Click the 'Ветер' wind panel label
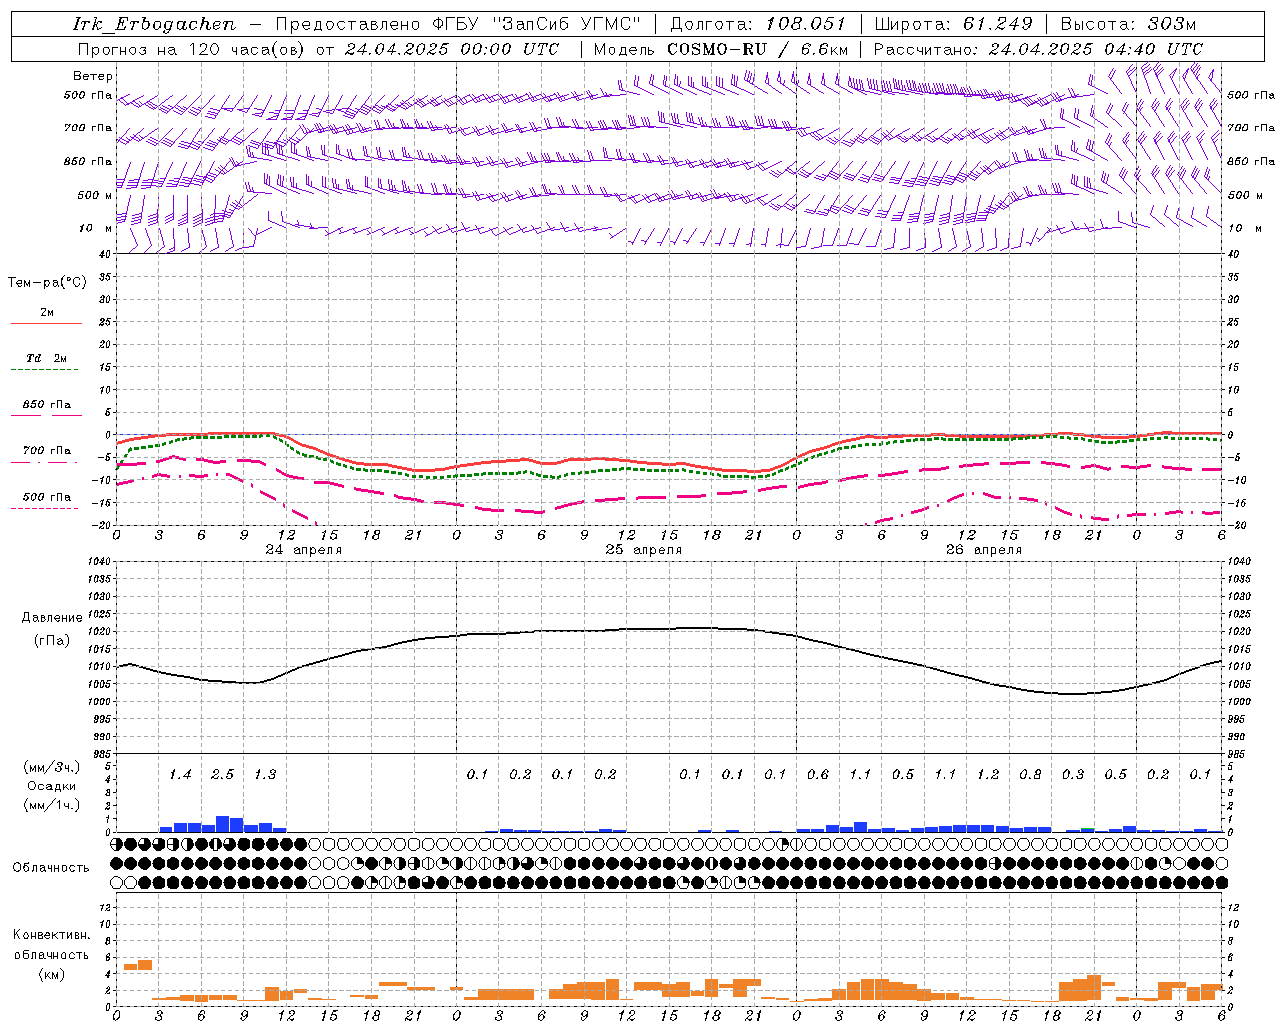Screen dimensions: 1280x1024 point(93,76)
